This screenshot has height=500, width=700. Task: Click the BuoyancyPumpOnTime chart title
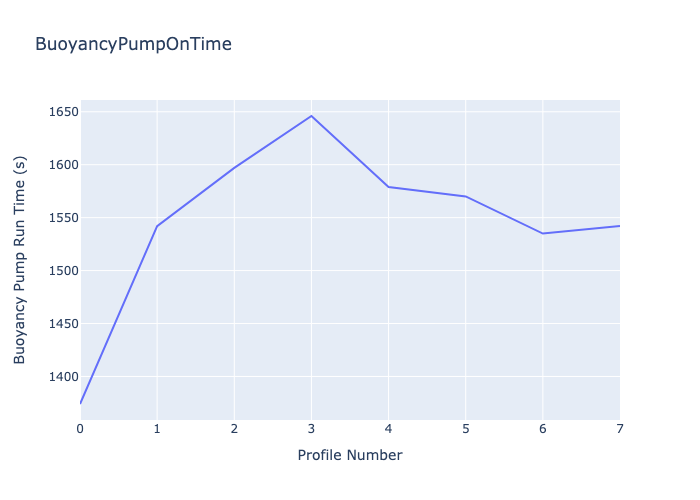click(133, 44)
